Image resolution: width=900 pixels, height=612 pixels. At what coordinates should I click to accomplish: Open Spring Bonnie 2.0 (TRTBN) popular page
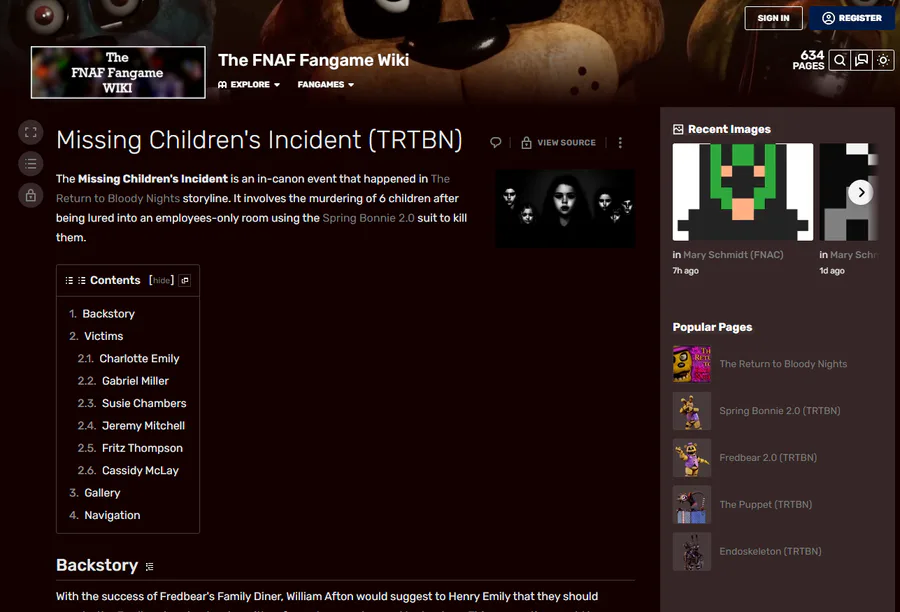pyautogui.click(x=779, y=411)
